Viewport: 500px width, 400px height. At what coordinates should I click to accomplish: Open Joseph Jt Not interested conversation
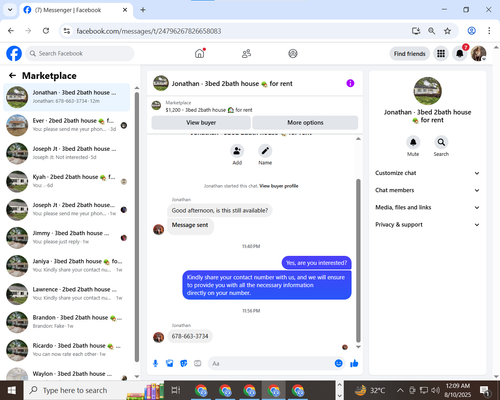(x=67, y=153)
